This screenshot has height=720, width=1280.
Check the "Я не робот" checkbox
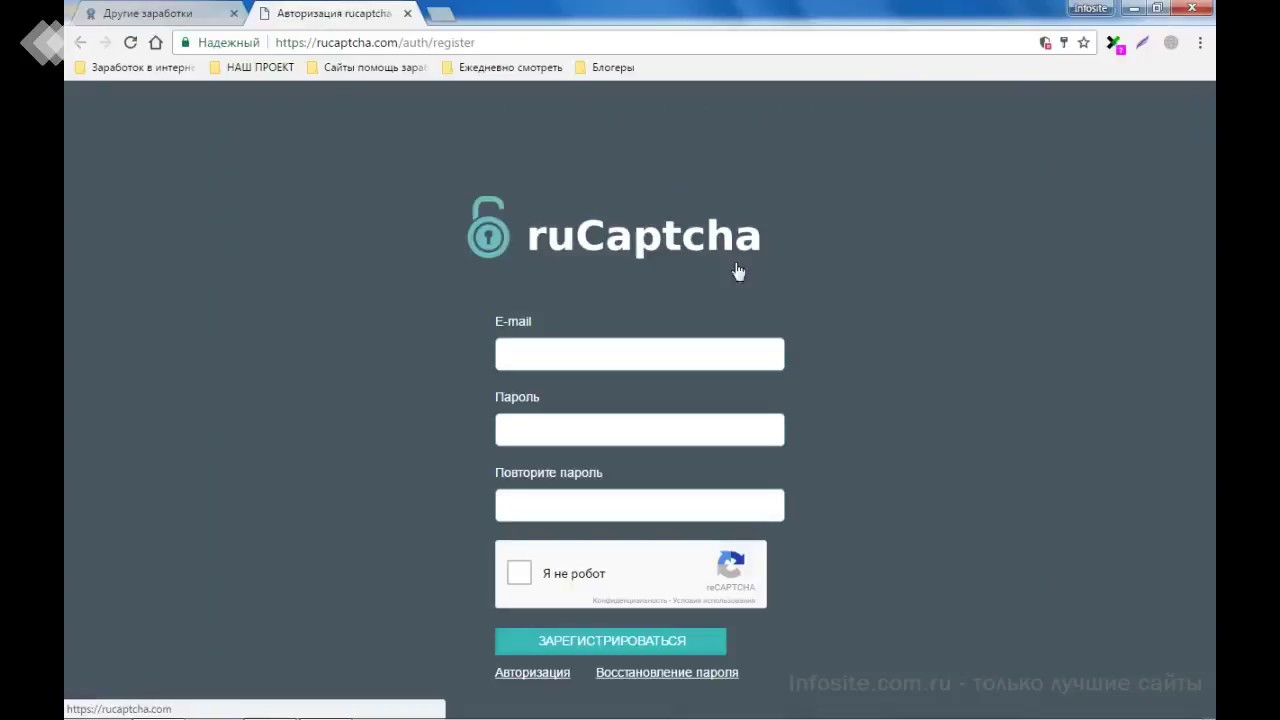point(519,573)
